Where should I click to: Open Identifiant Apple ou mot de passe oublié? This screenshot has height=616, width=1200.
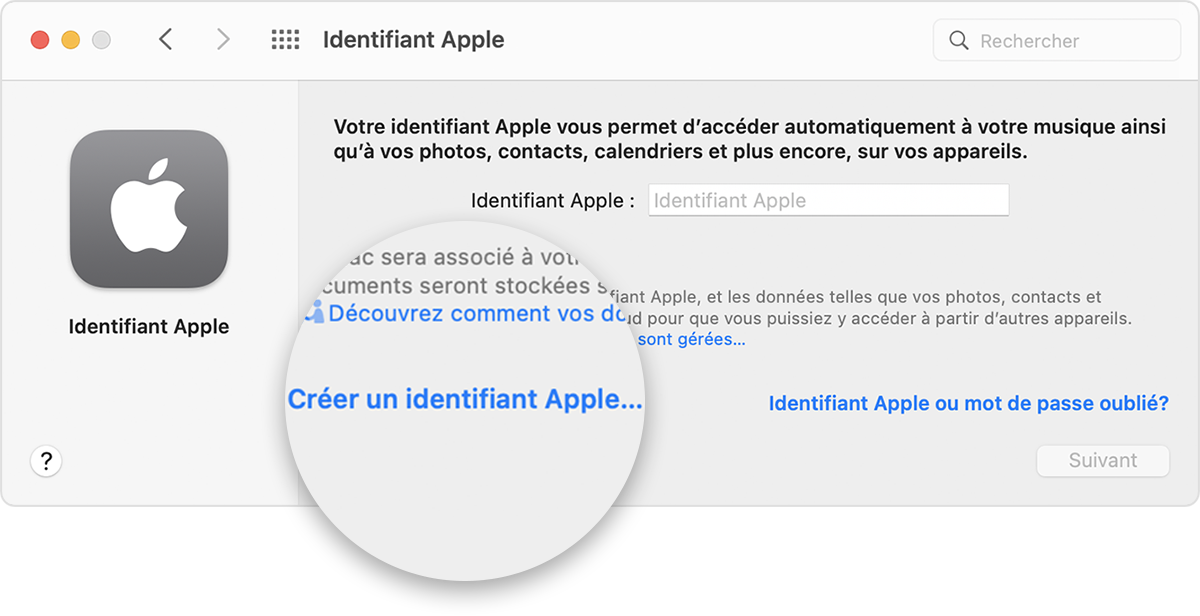pos(968,403)
